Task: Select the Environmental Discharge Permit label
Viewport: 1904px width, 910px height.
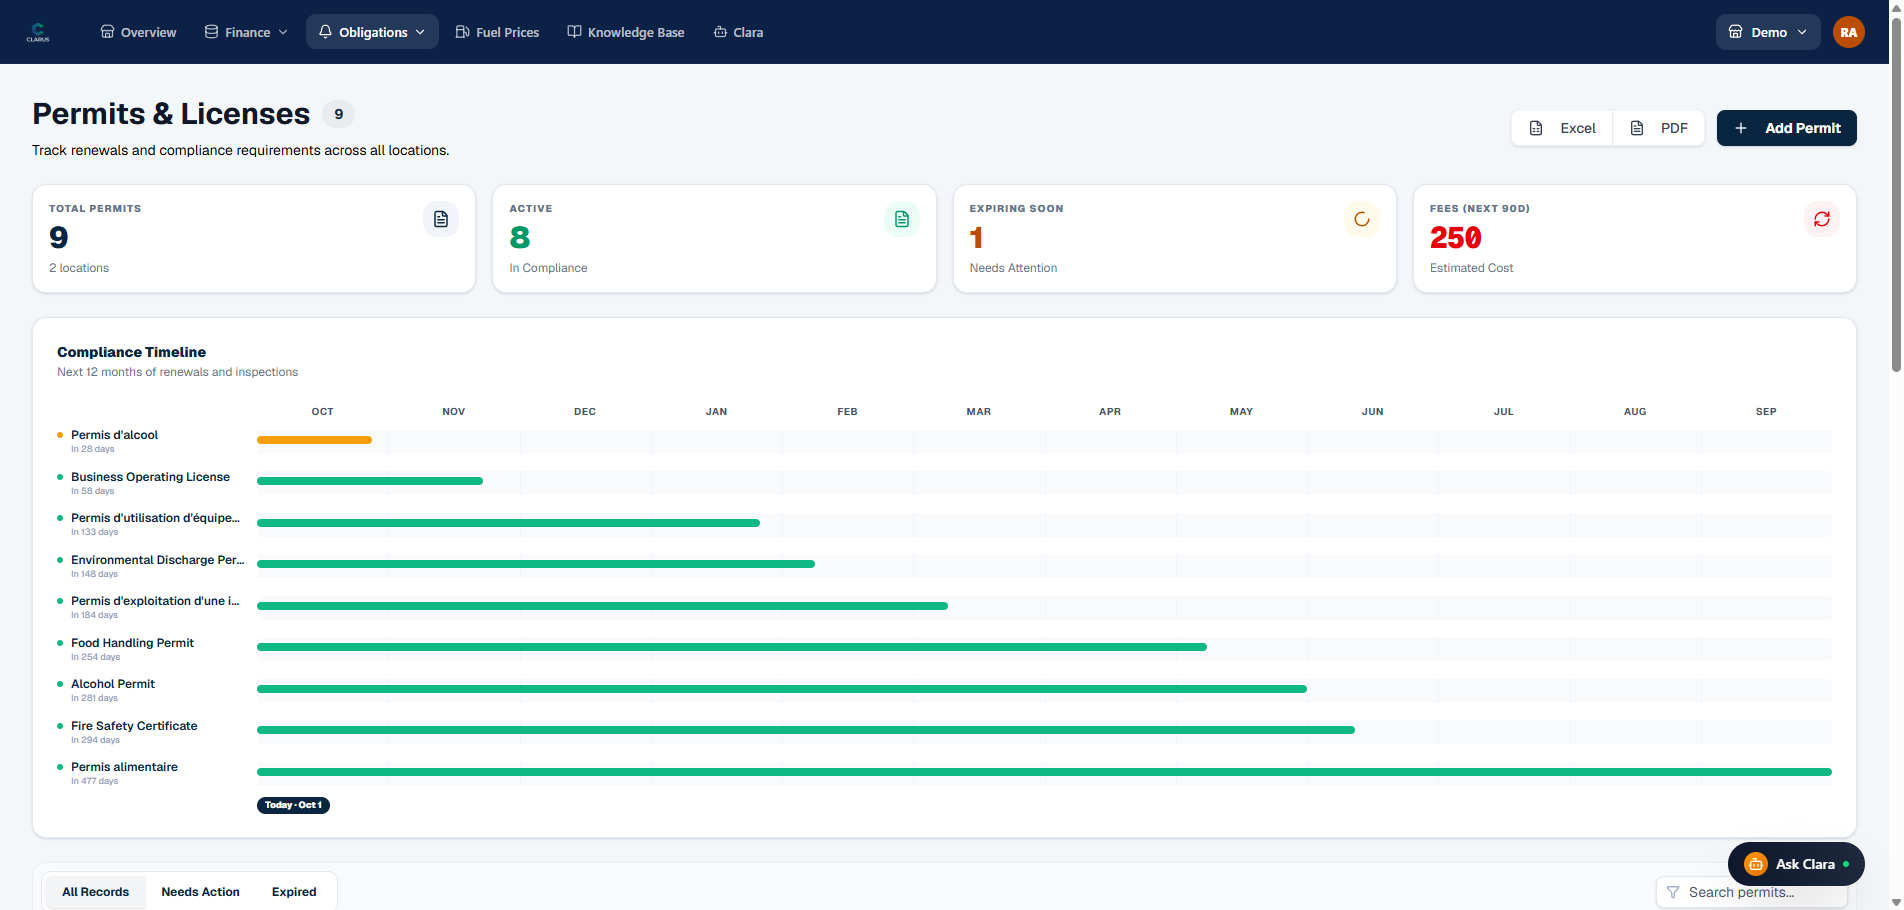Action: pyautogui.click(x=157, y=560)
